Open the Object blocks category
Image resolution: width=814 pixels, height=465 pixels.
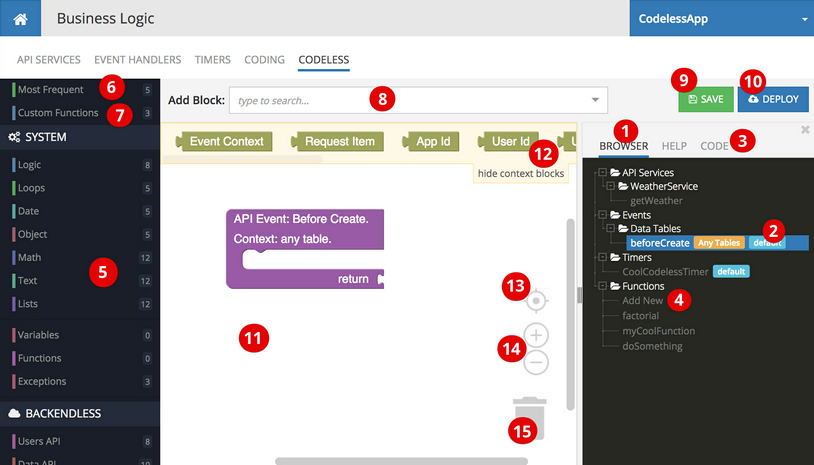pyautogui.click(x=80, y=234)
